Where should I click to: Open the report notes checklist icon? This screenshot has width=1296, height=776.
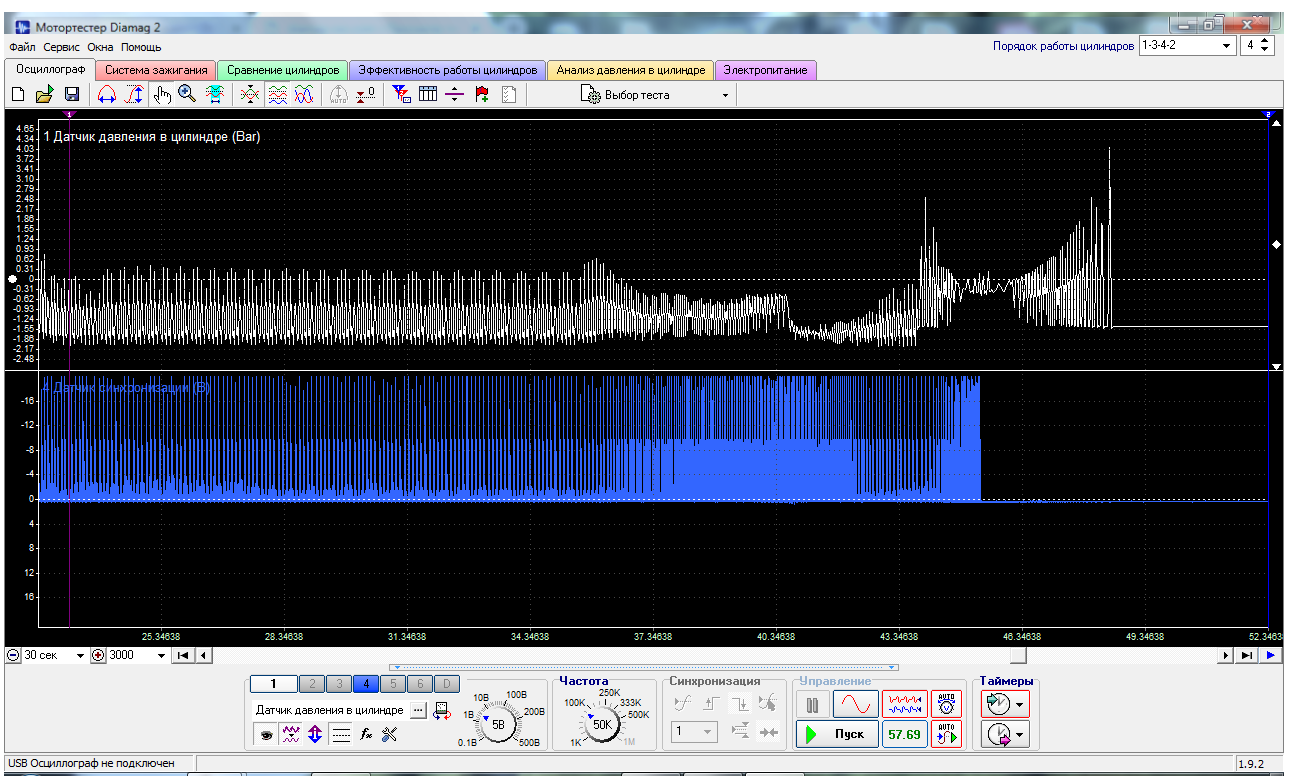[x=509, y=94]
